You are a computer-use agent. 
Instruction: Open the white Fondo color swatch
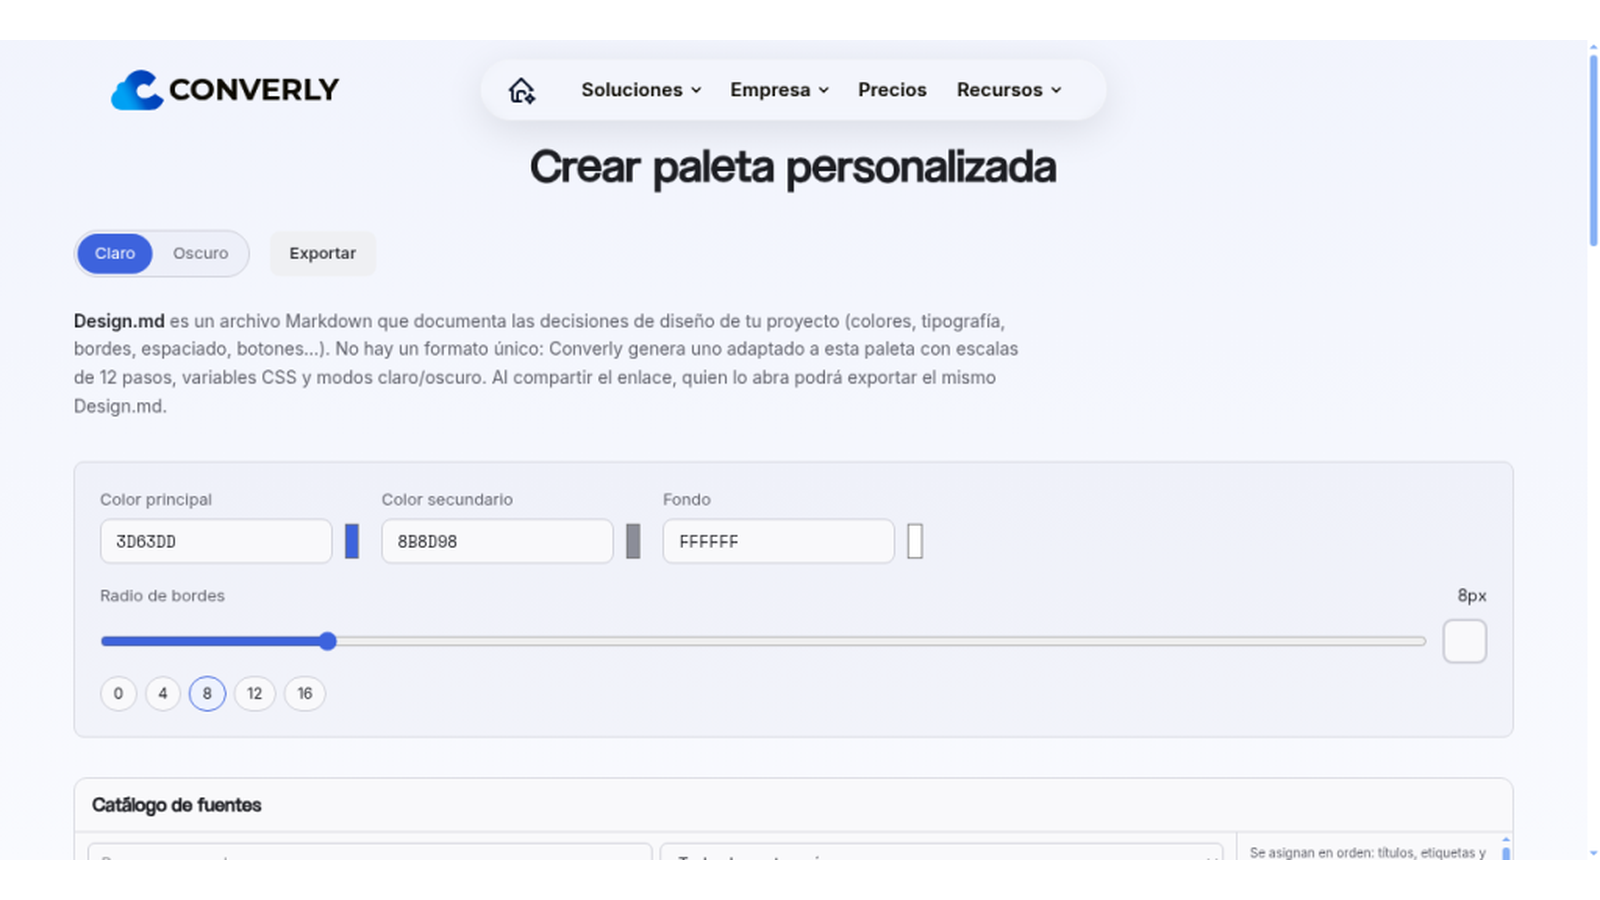(915, 541)
